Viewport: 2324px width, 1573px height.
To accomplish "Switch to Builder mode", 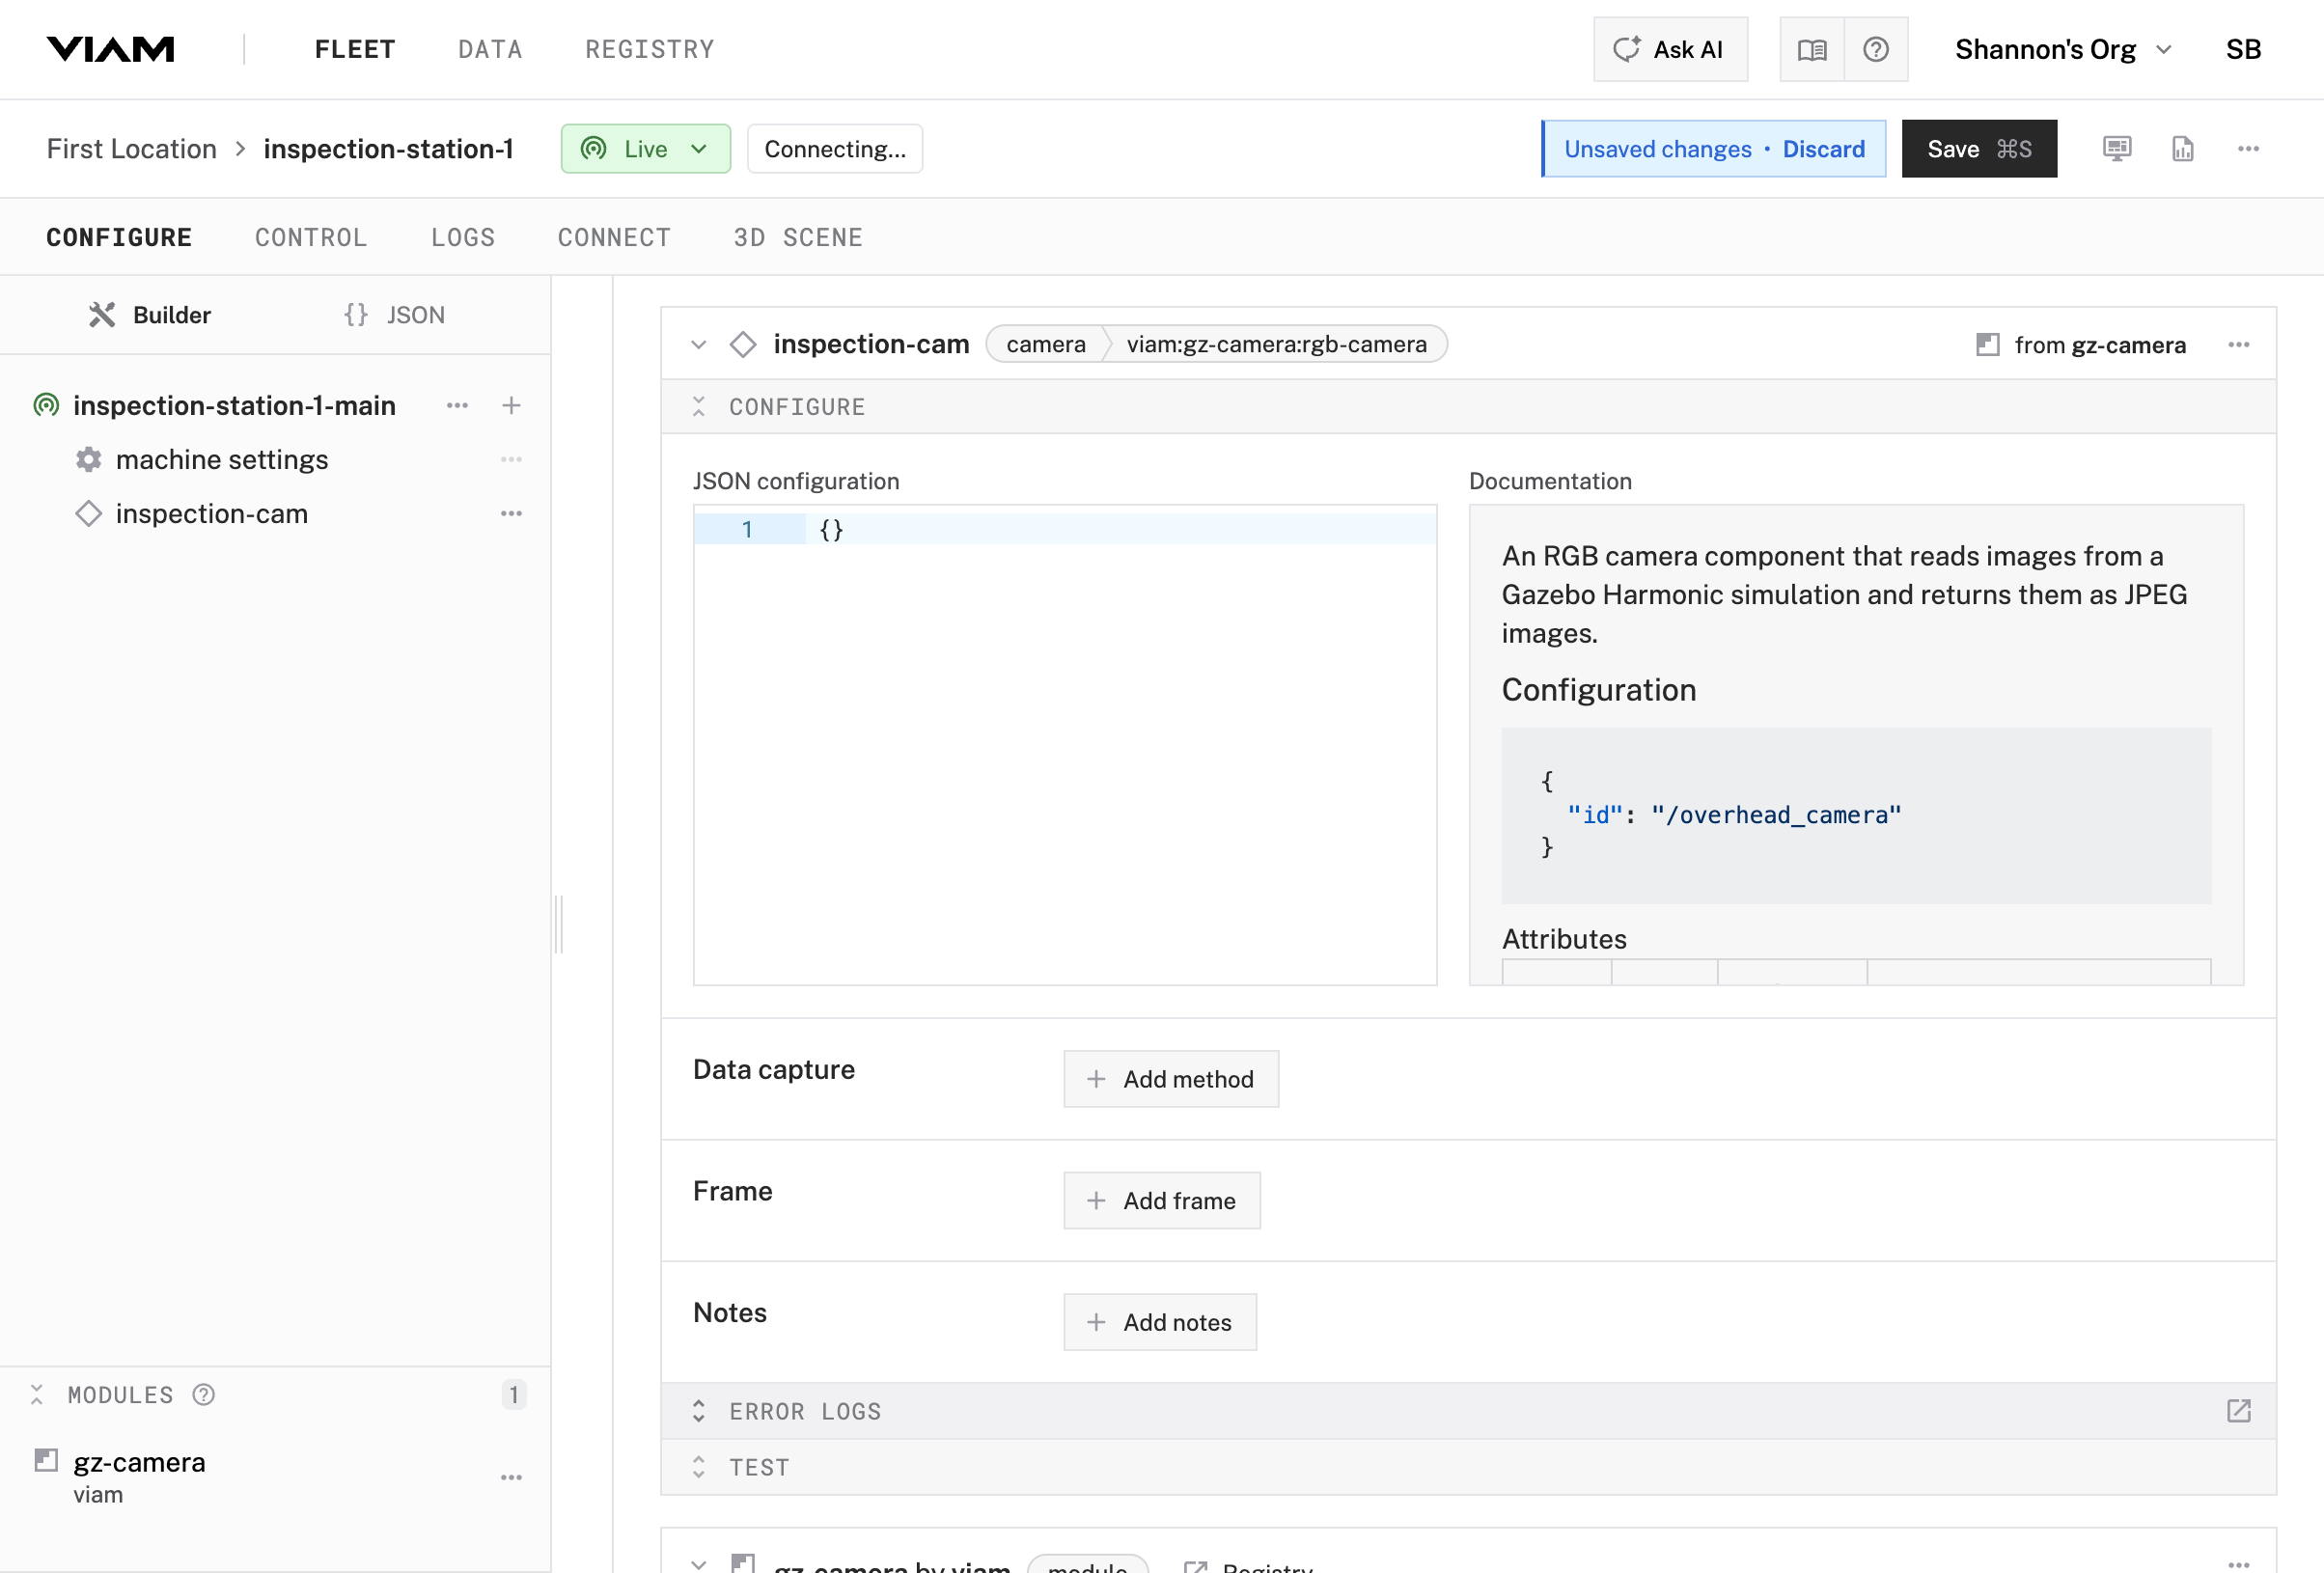I will (150, 315).
